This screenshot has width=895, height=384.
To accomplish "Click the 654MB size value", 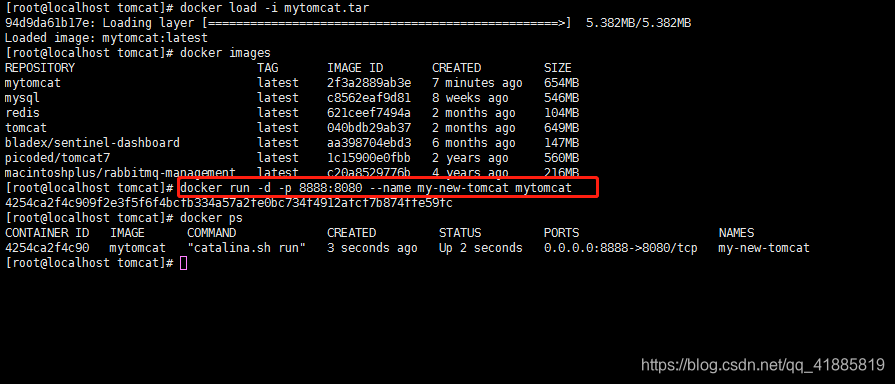I will tap(561, 83).
